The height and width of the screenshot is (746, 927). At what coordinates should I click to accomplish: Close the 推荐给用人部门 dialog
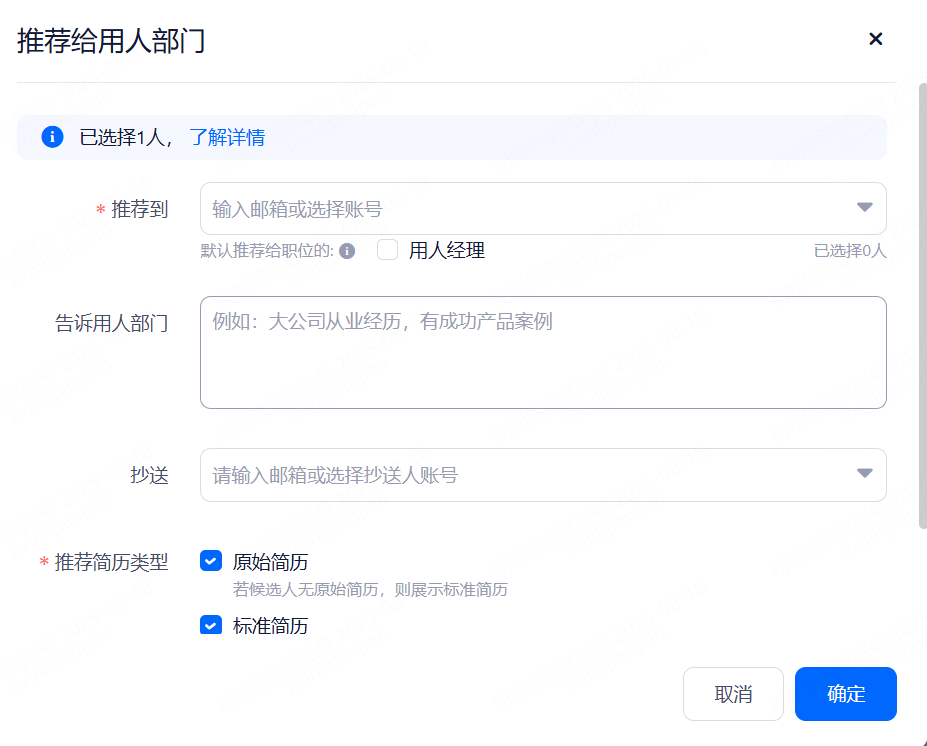(875, 39)
